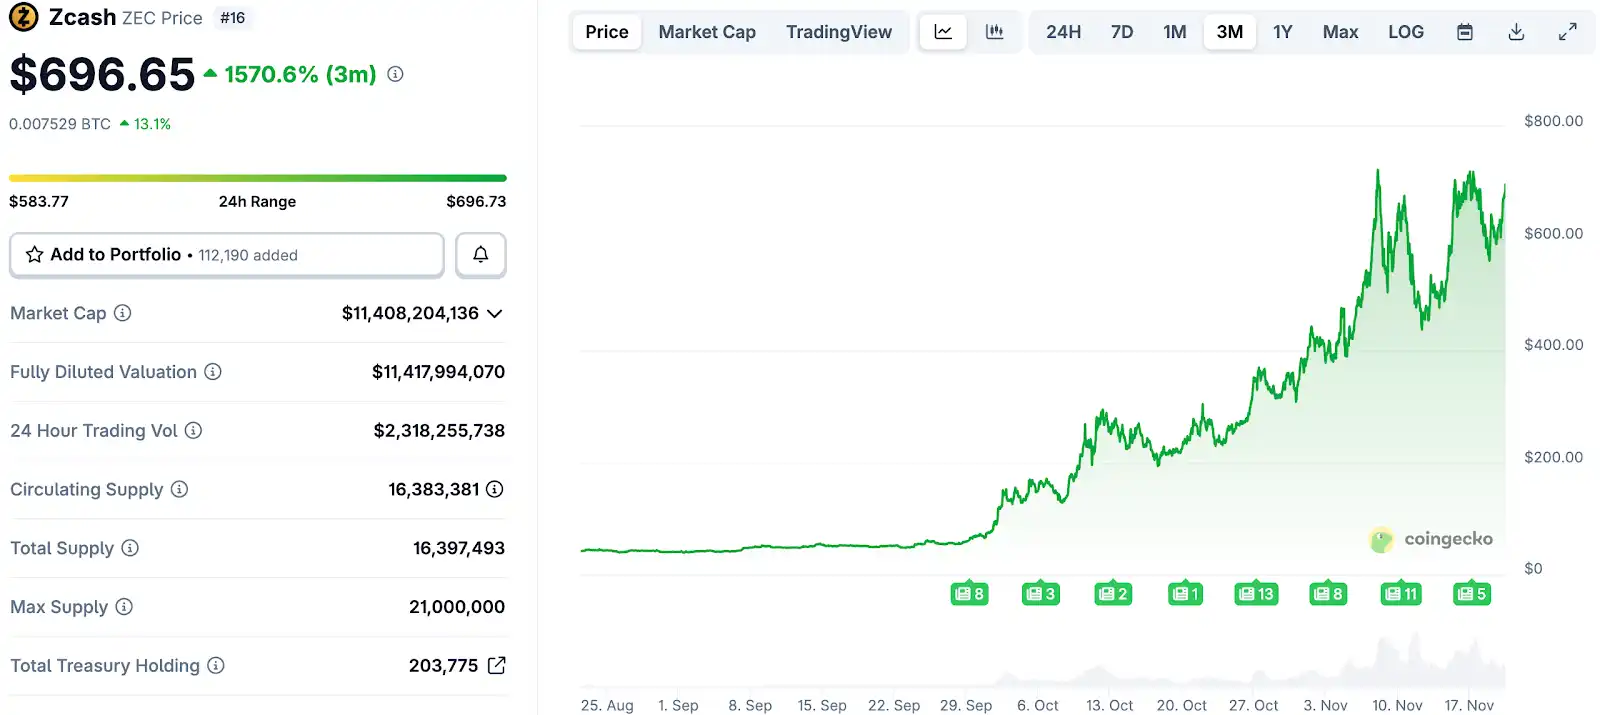
Task: Switch chart to 24H timeframe
Action: point(1062,31)
